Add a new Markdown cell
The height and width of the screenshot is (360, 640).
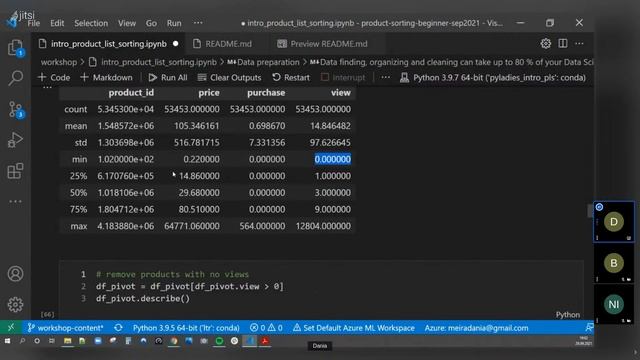106,78
